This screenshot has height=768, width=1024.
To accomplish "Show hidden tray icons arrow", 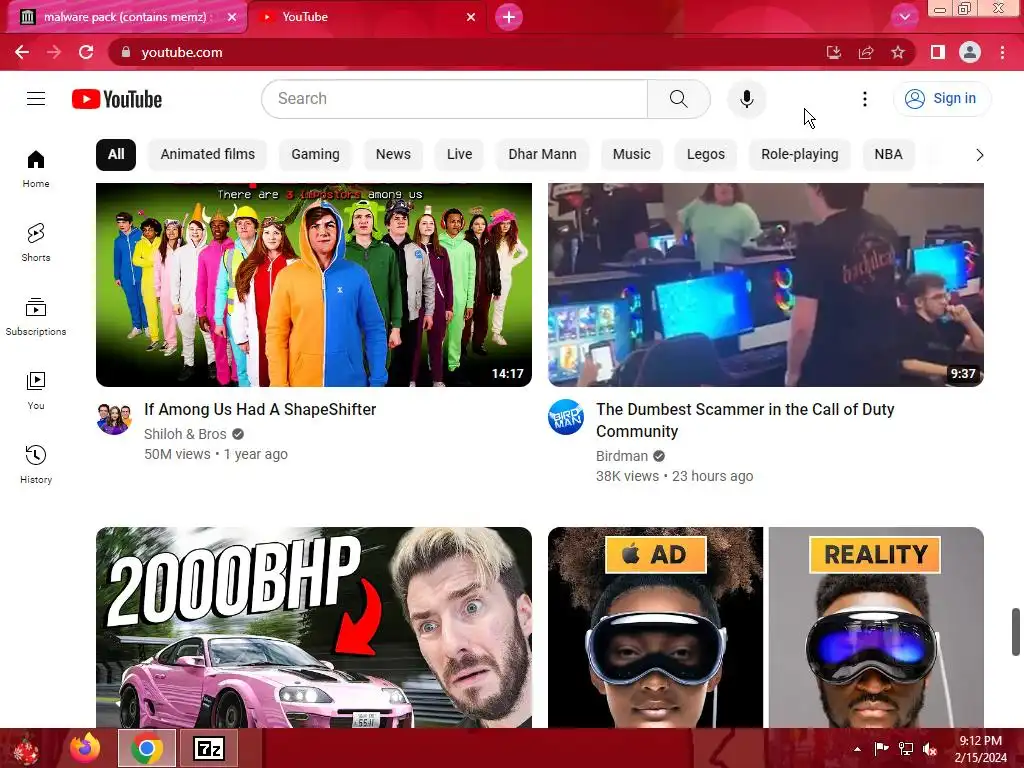I will click(857, 749).
